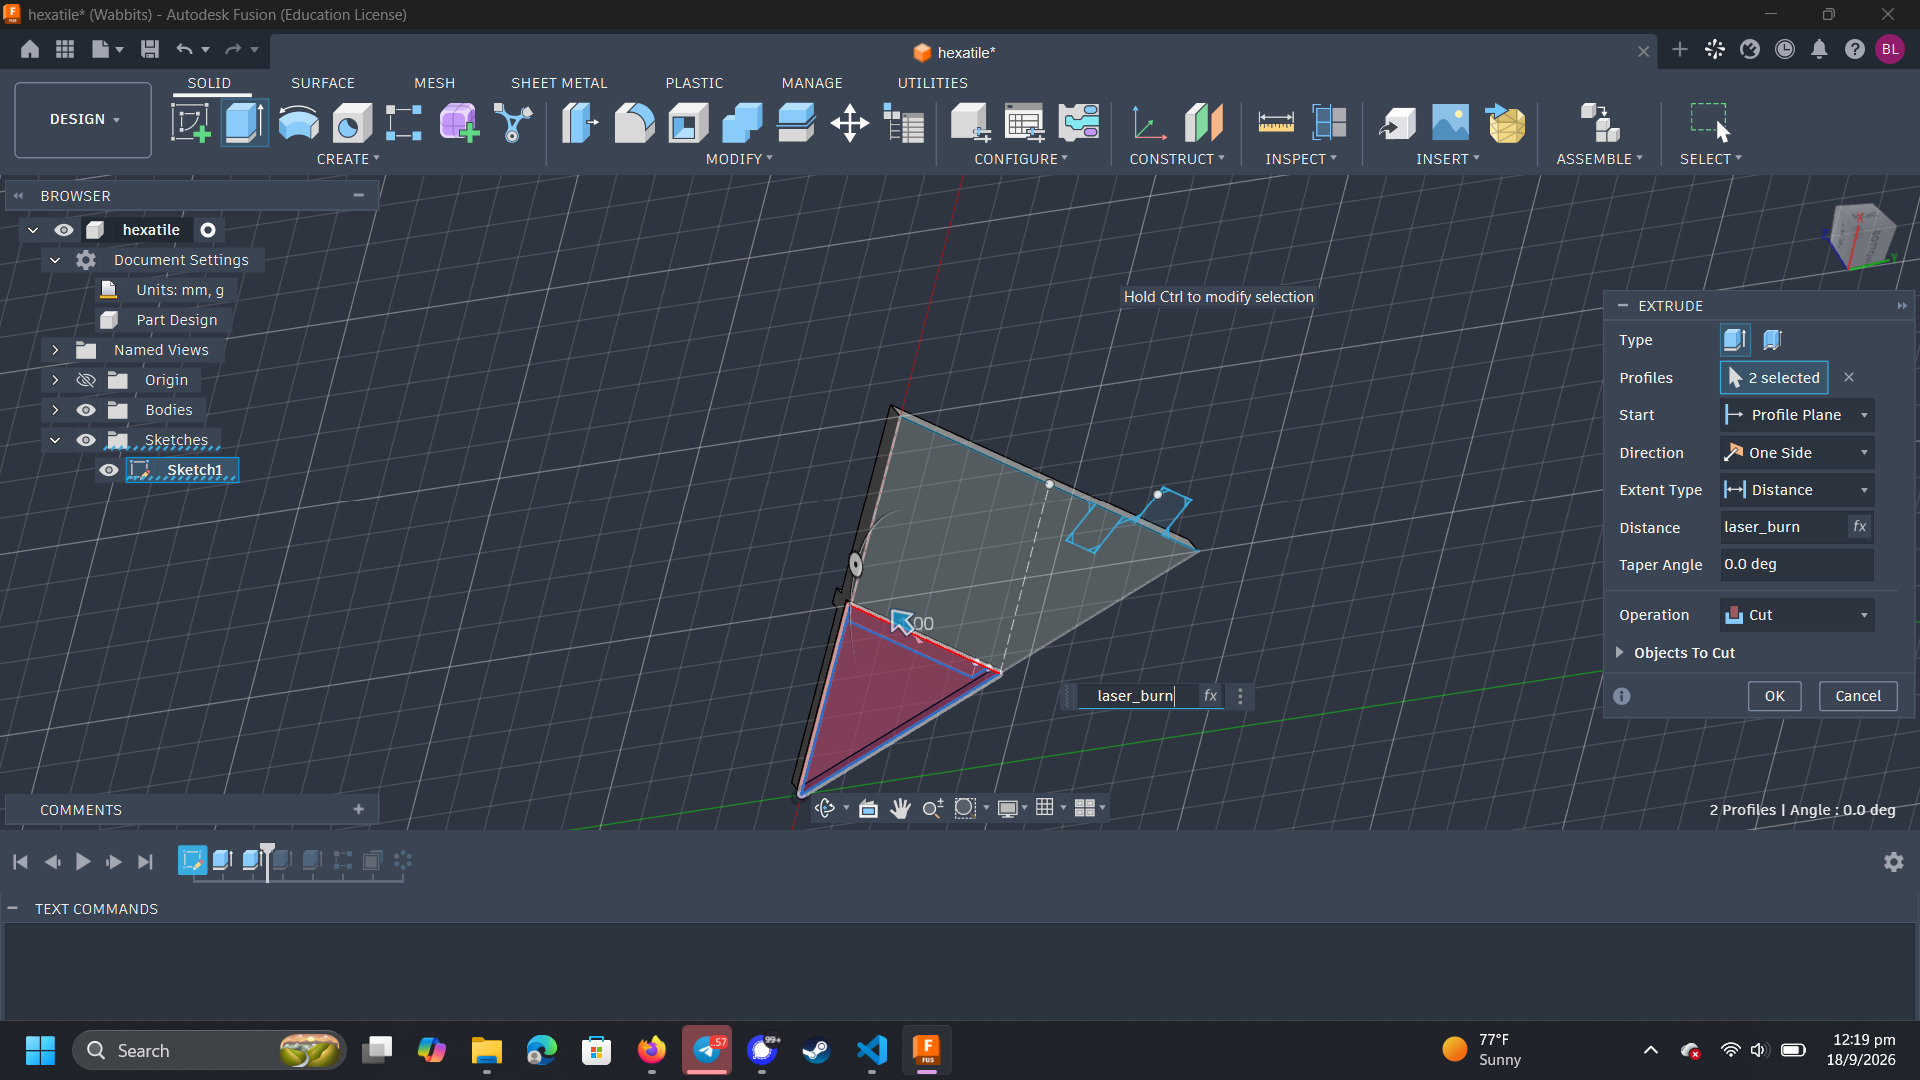Show the hidden Origin folder
Screen dimensions: 1920x1080
click(x=86, y=380)
